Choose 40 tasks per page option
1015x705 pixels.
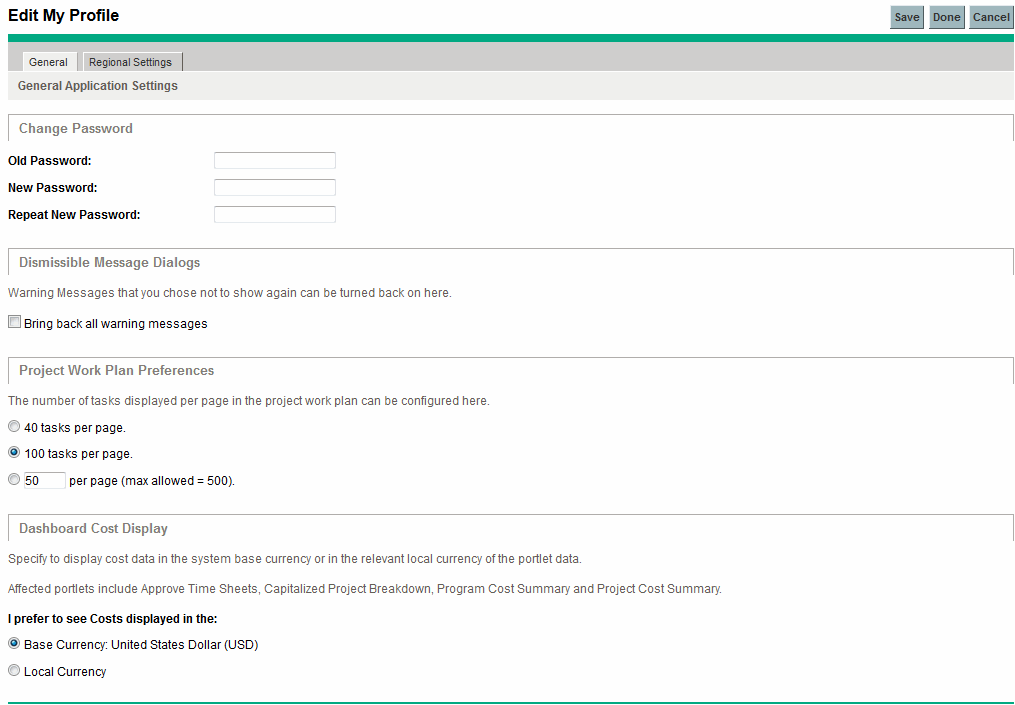14,427
